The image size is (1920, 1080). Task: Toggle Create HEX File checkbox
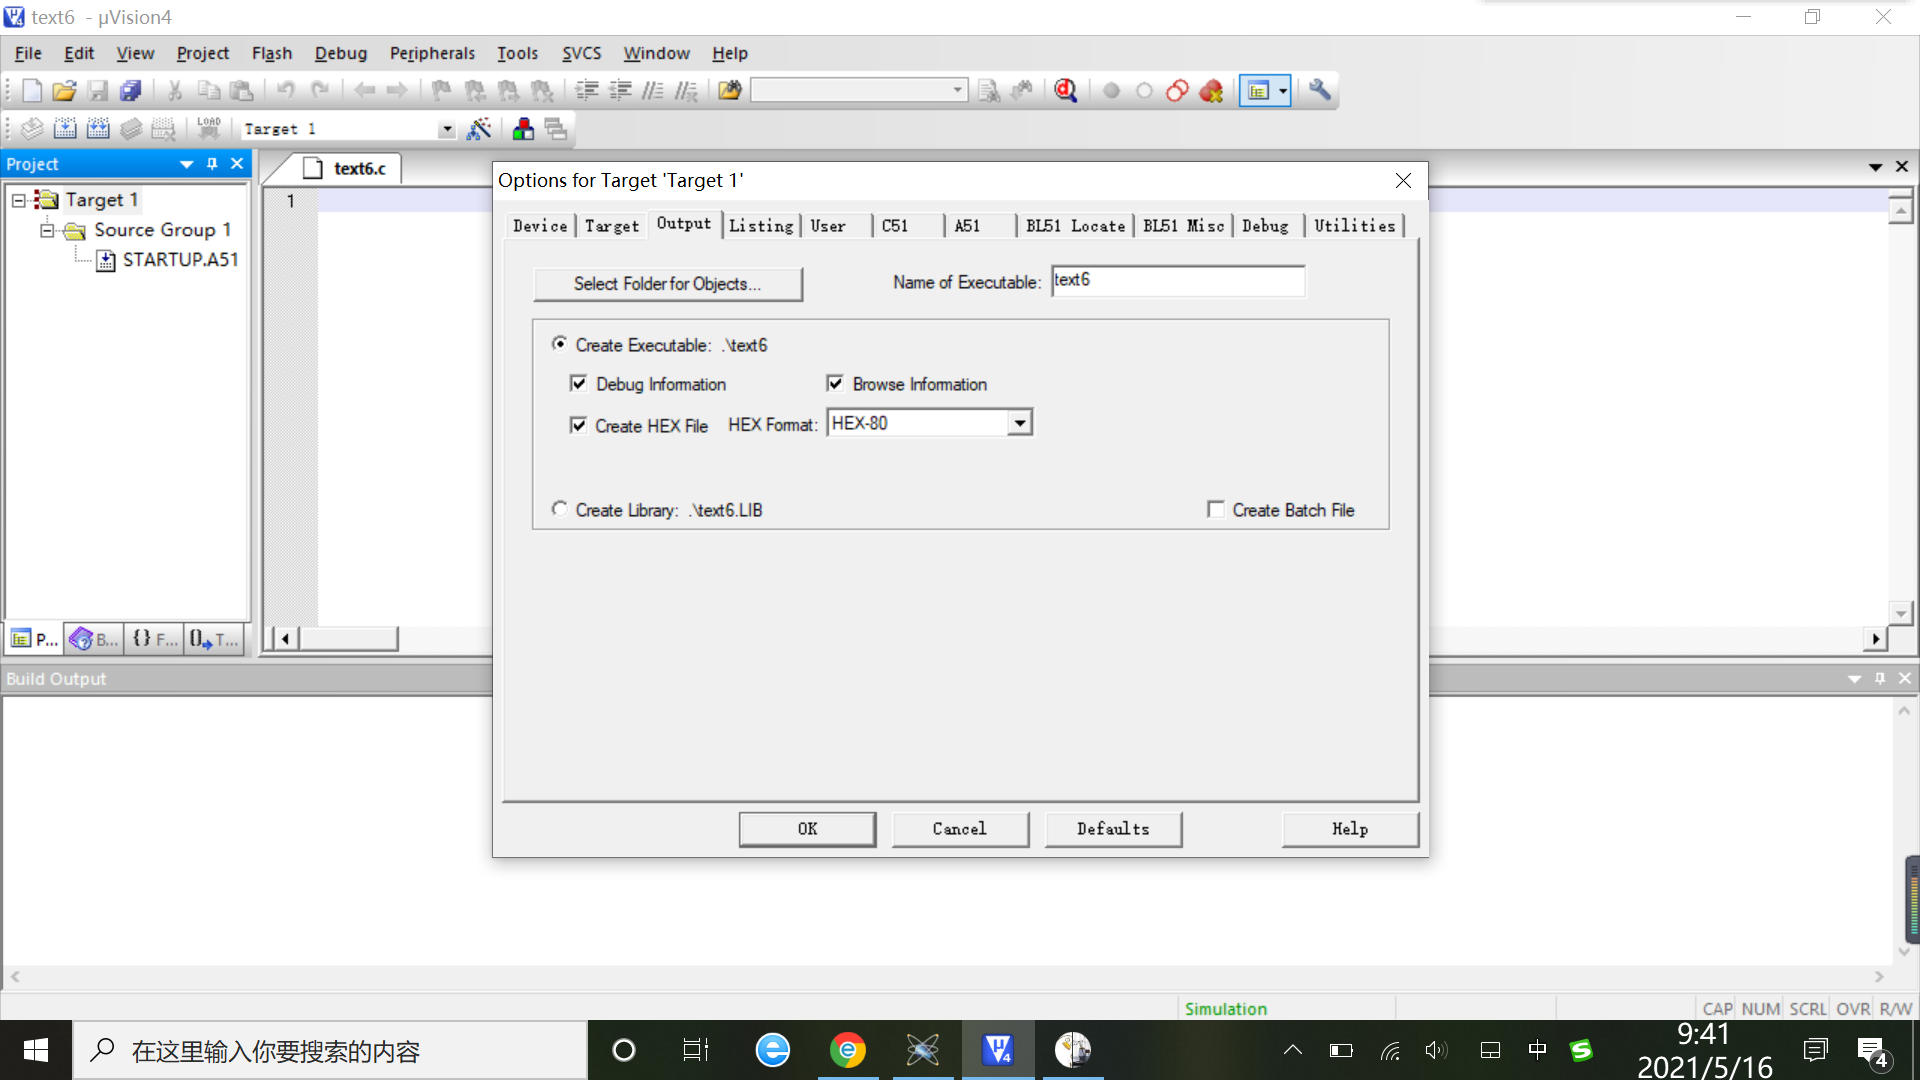pos(578,426)
